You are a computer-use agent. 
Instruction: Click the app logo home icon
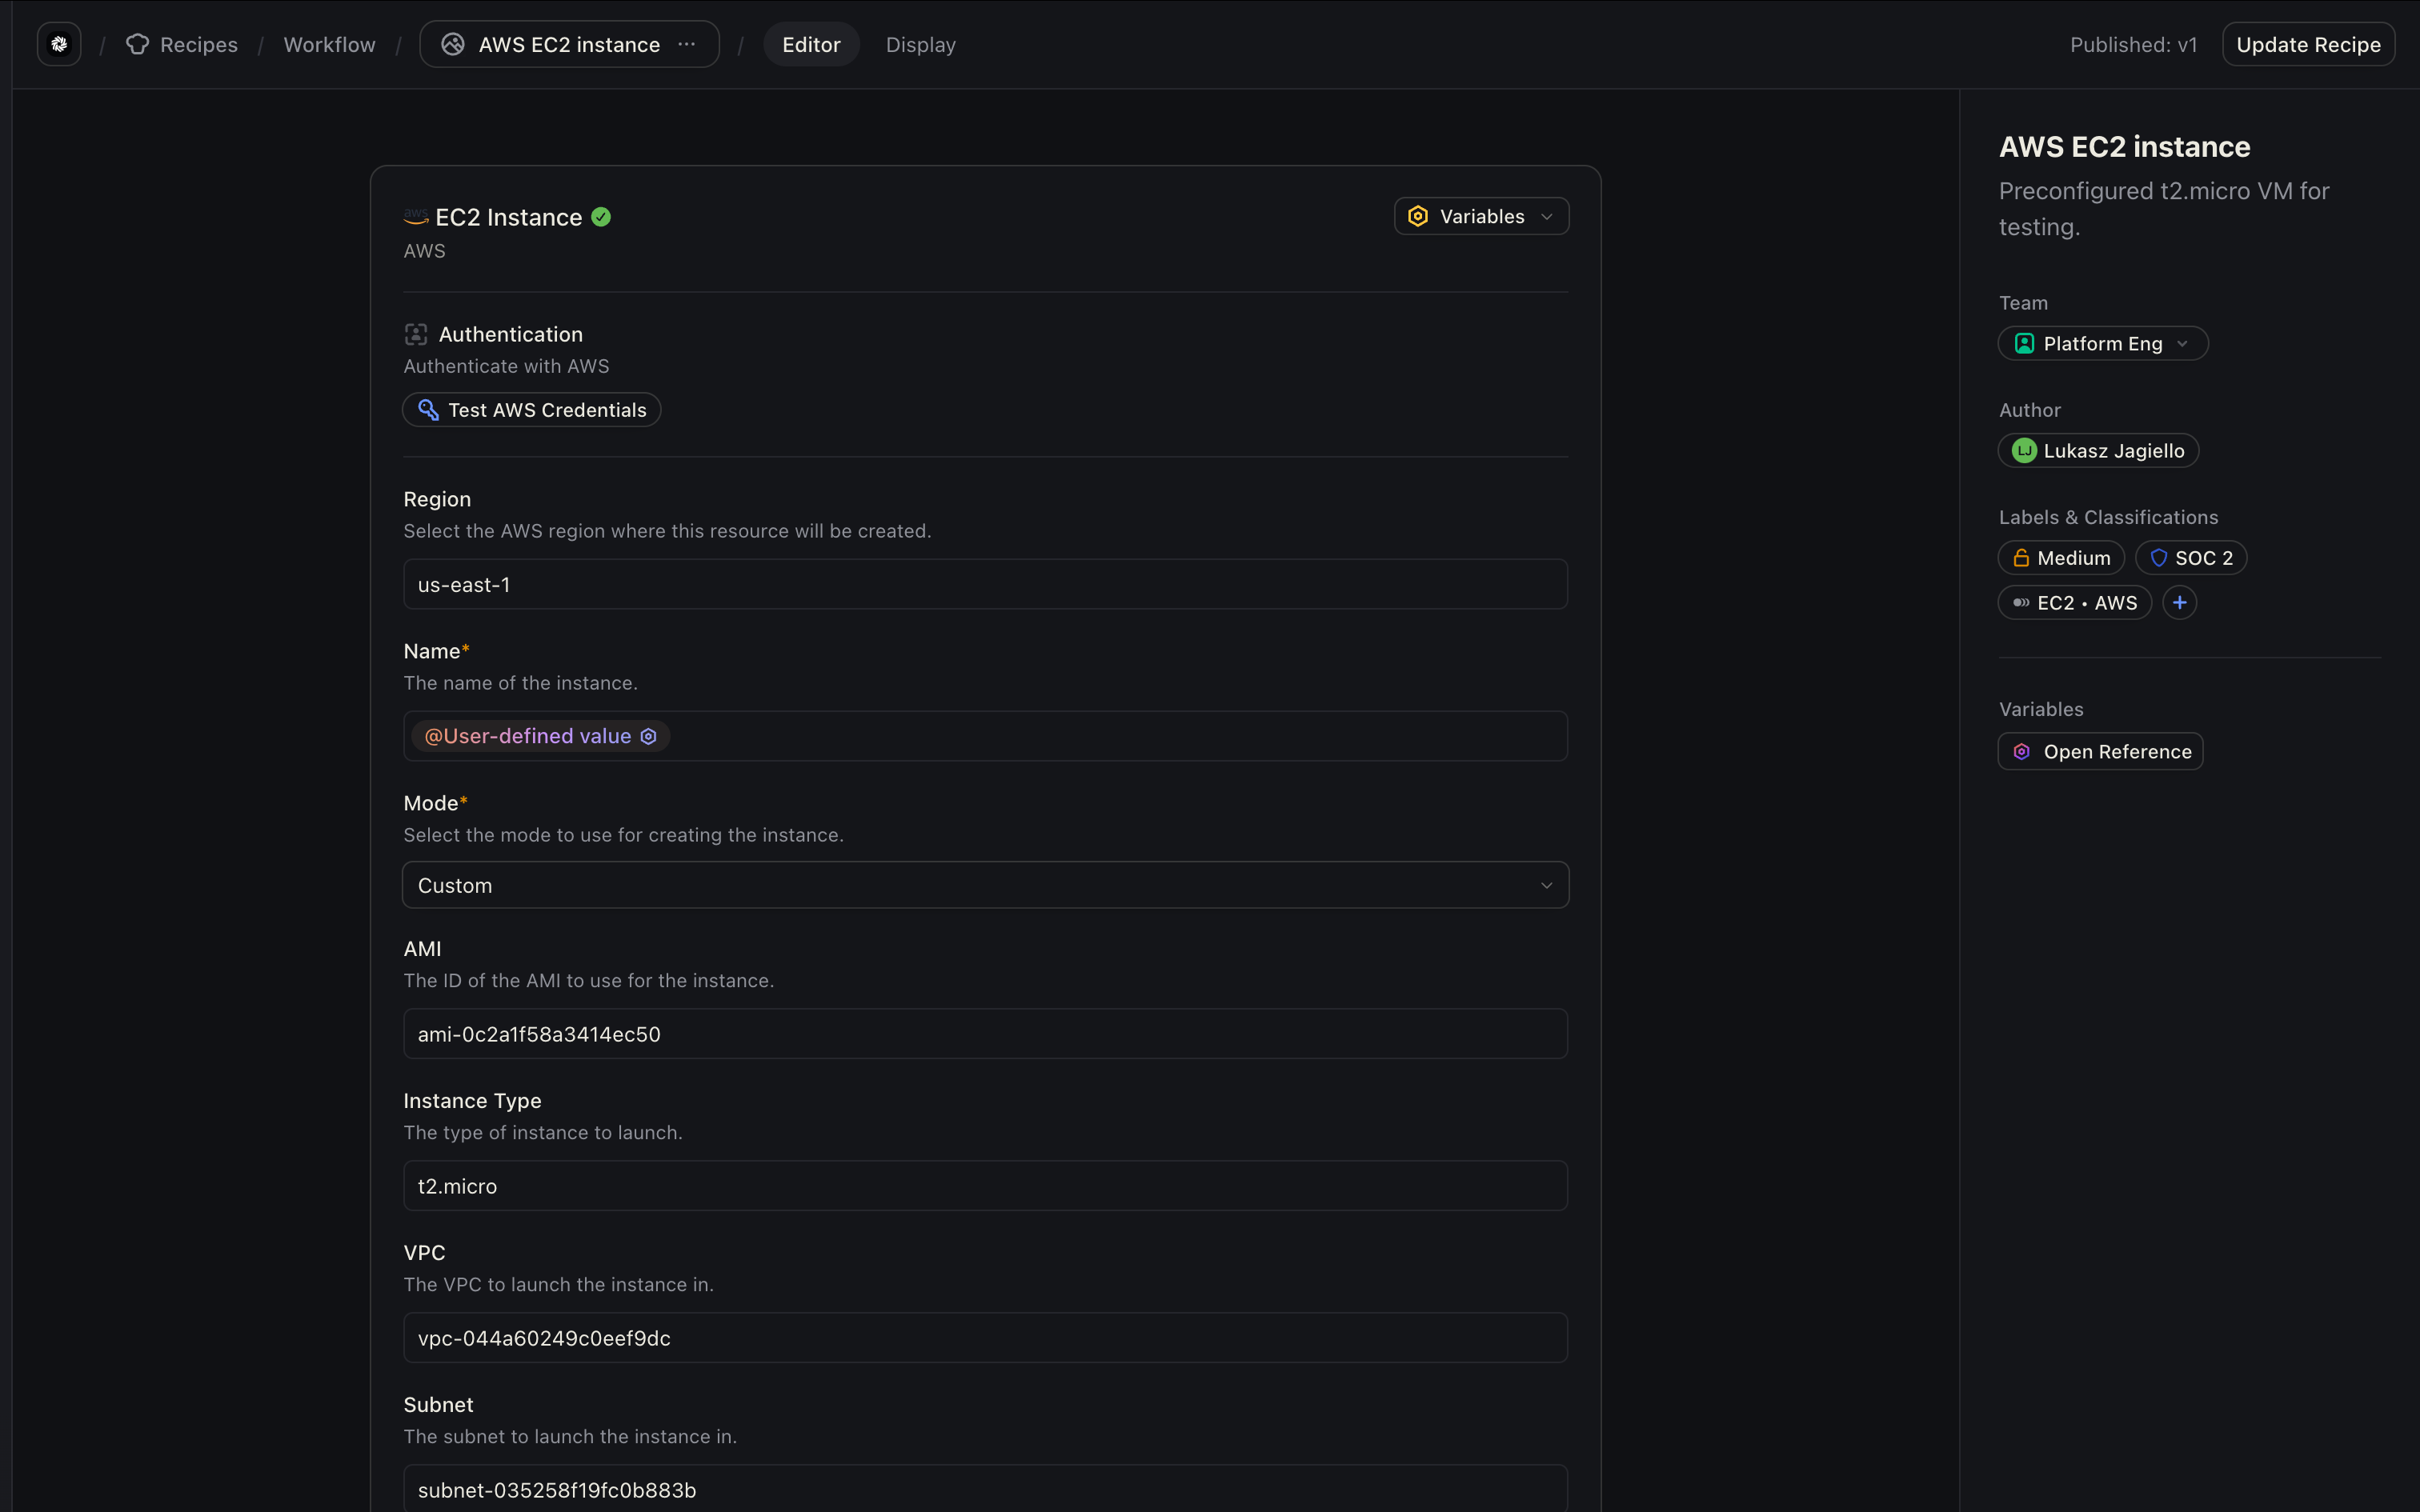coord(59,44)
